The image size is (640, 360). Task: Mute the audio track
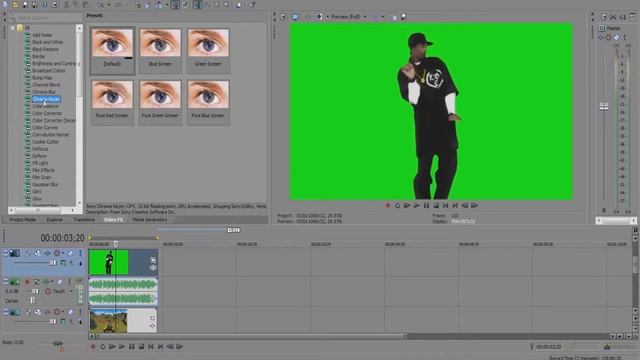(x=60, y=282)
